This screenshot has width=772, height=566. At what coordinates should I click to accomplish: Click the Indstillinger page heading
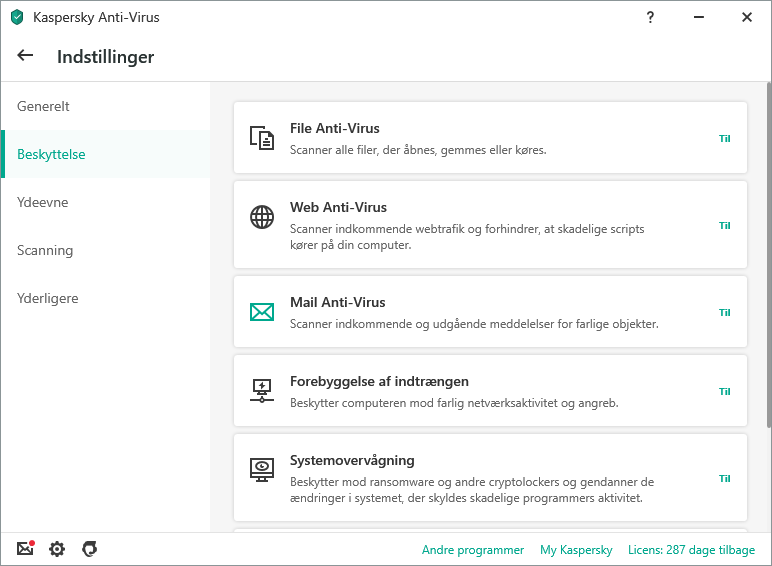pyautogui.click(x=105, y=57)
